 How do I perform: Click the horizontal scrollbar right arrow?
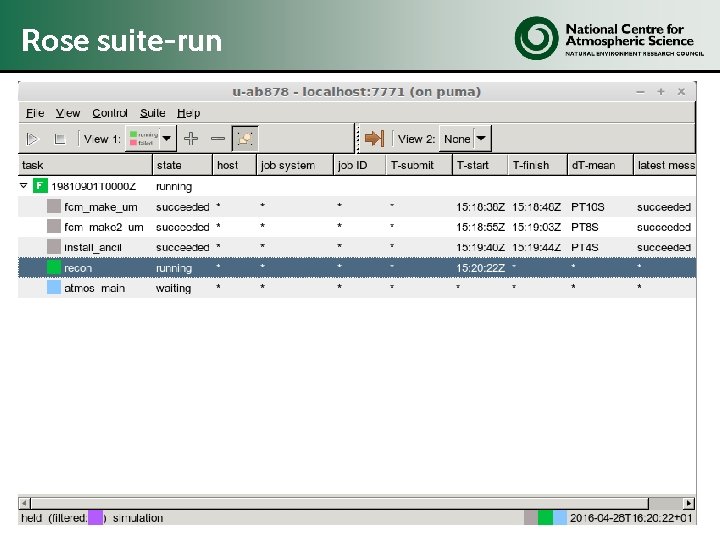point(688,503)
